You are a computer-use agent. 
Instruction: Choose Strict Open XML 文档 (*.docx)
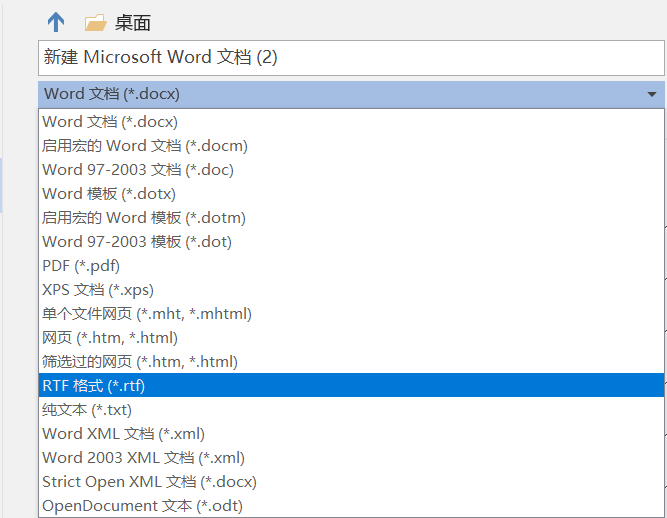(351, 482)
